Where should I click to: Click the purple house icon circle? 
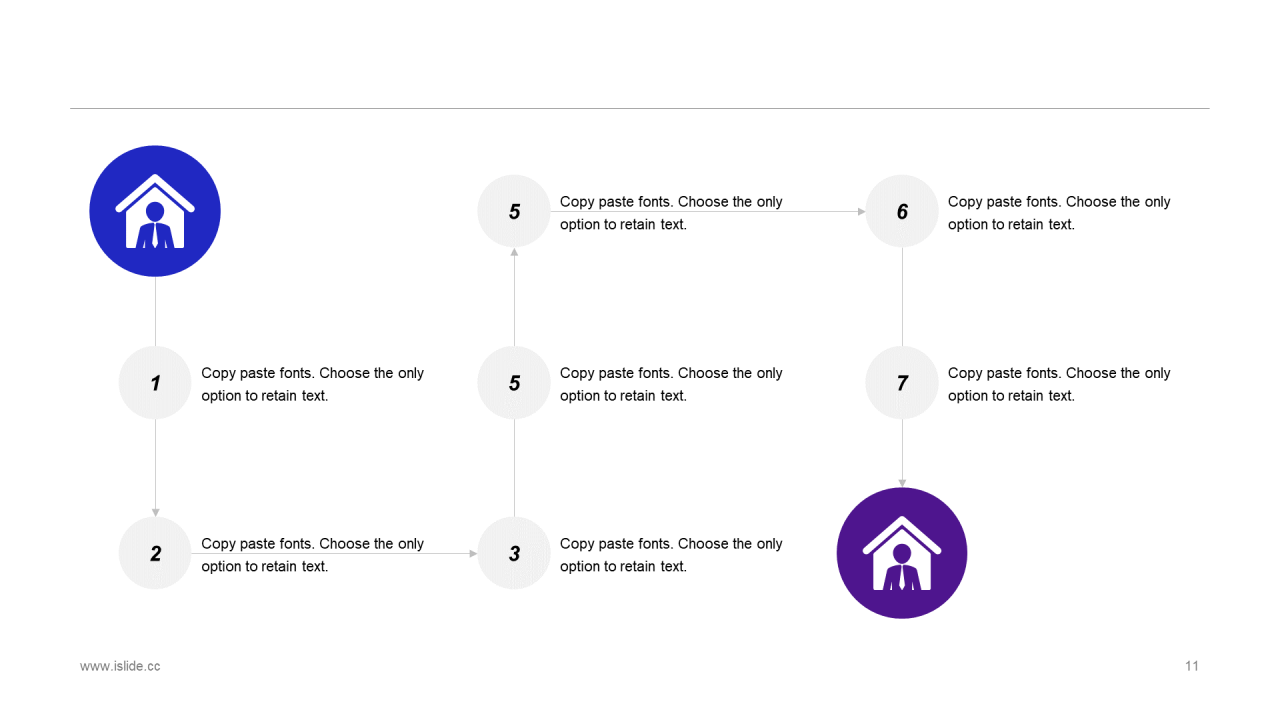click(902, 553)
